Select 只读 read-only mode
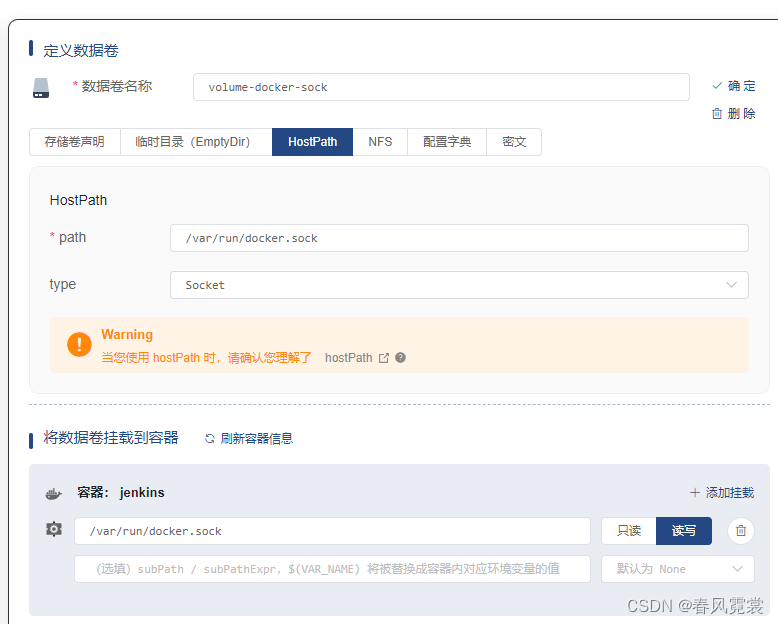The width and height of the screenshot is (778, 624). [x=629, y=531]
